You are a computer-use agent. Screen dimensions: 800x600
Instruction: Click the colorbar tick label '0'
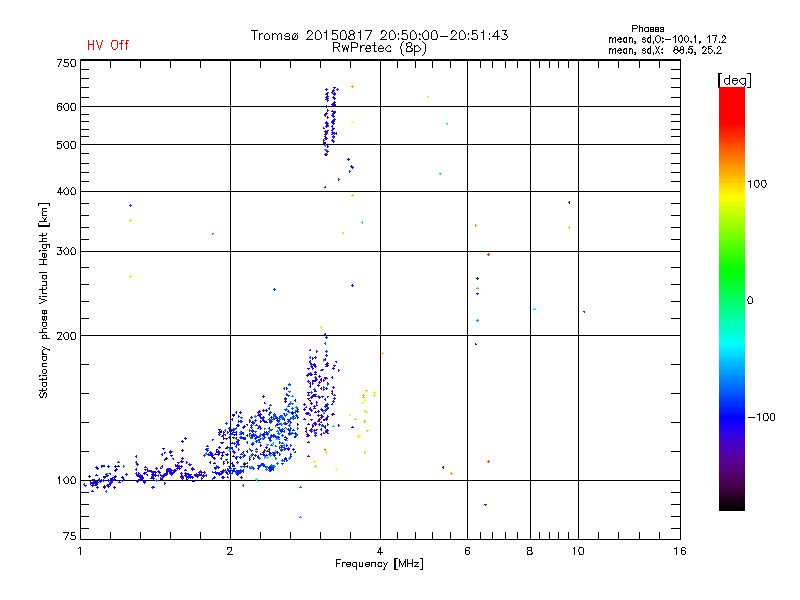750,301
